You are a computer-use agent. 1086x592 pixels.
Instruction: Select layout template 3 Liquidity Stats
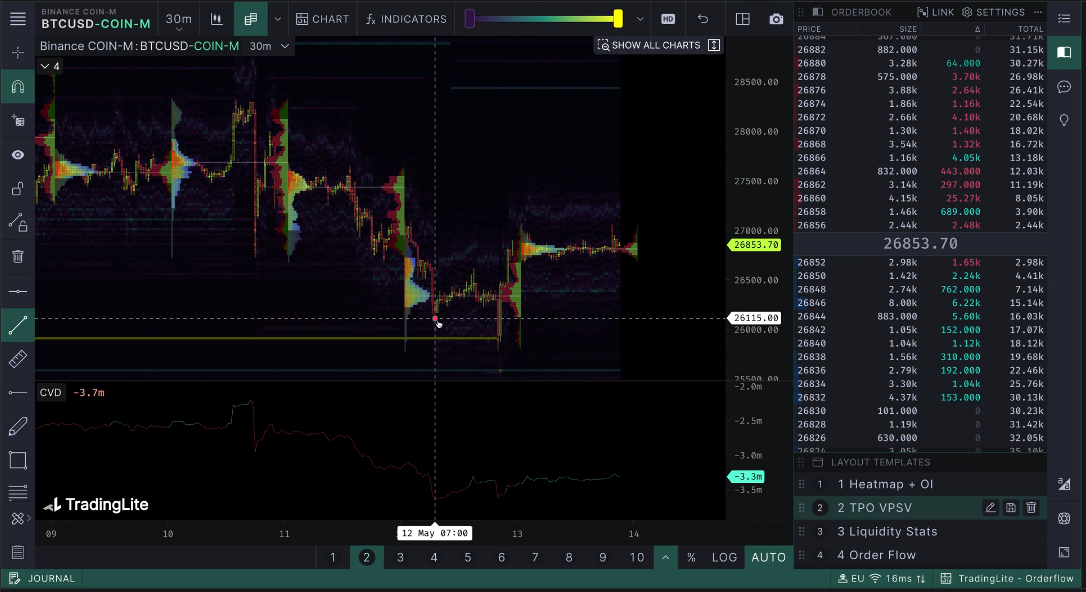[x=920, y=532]
